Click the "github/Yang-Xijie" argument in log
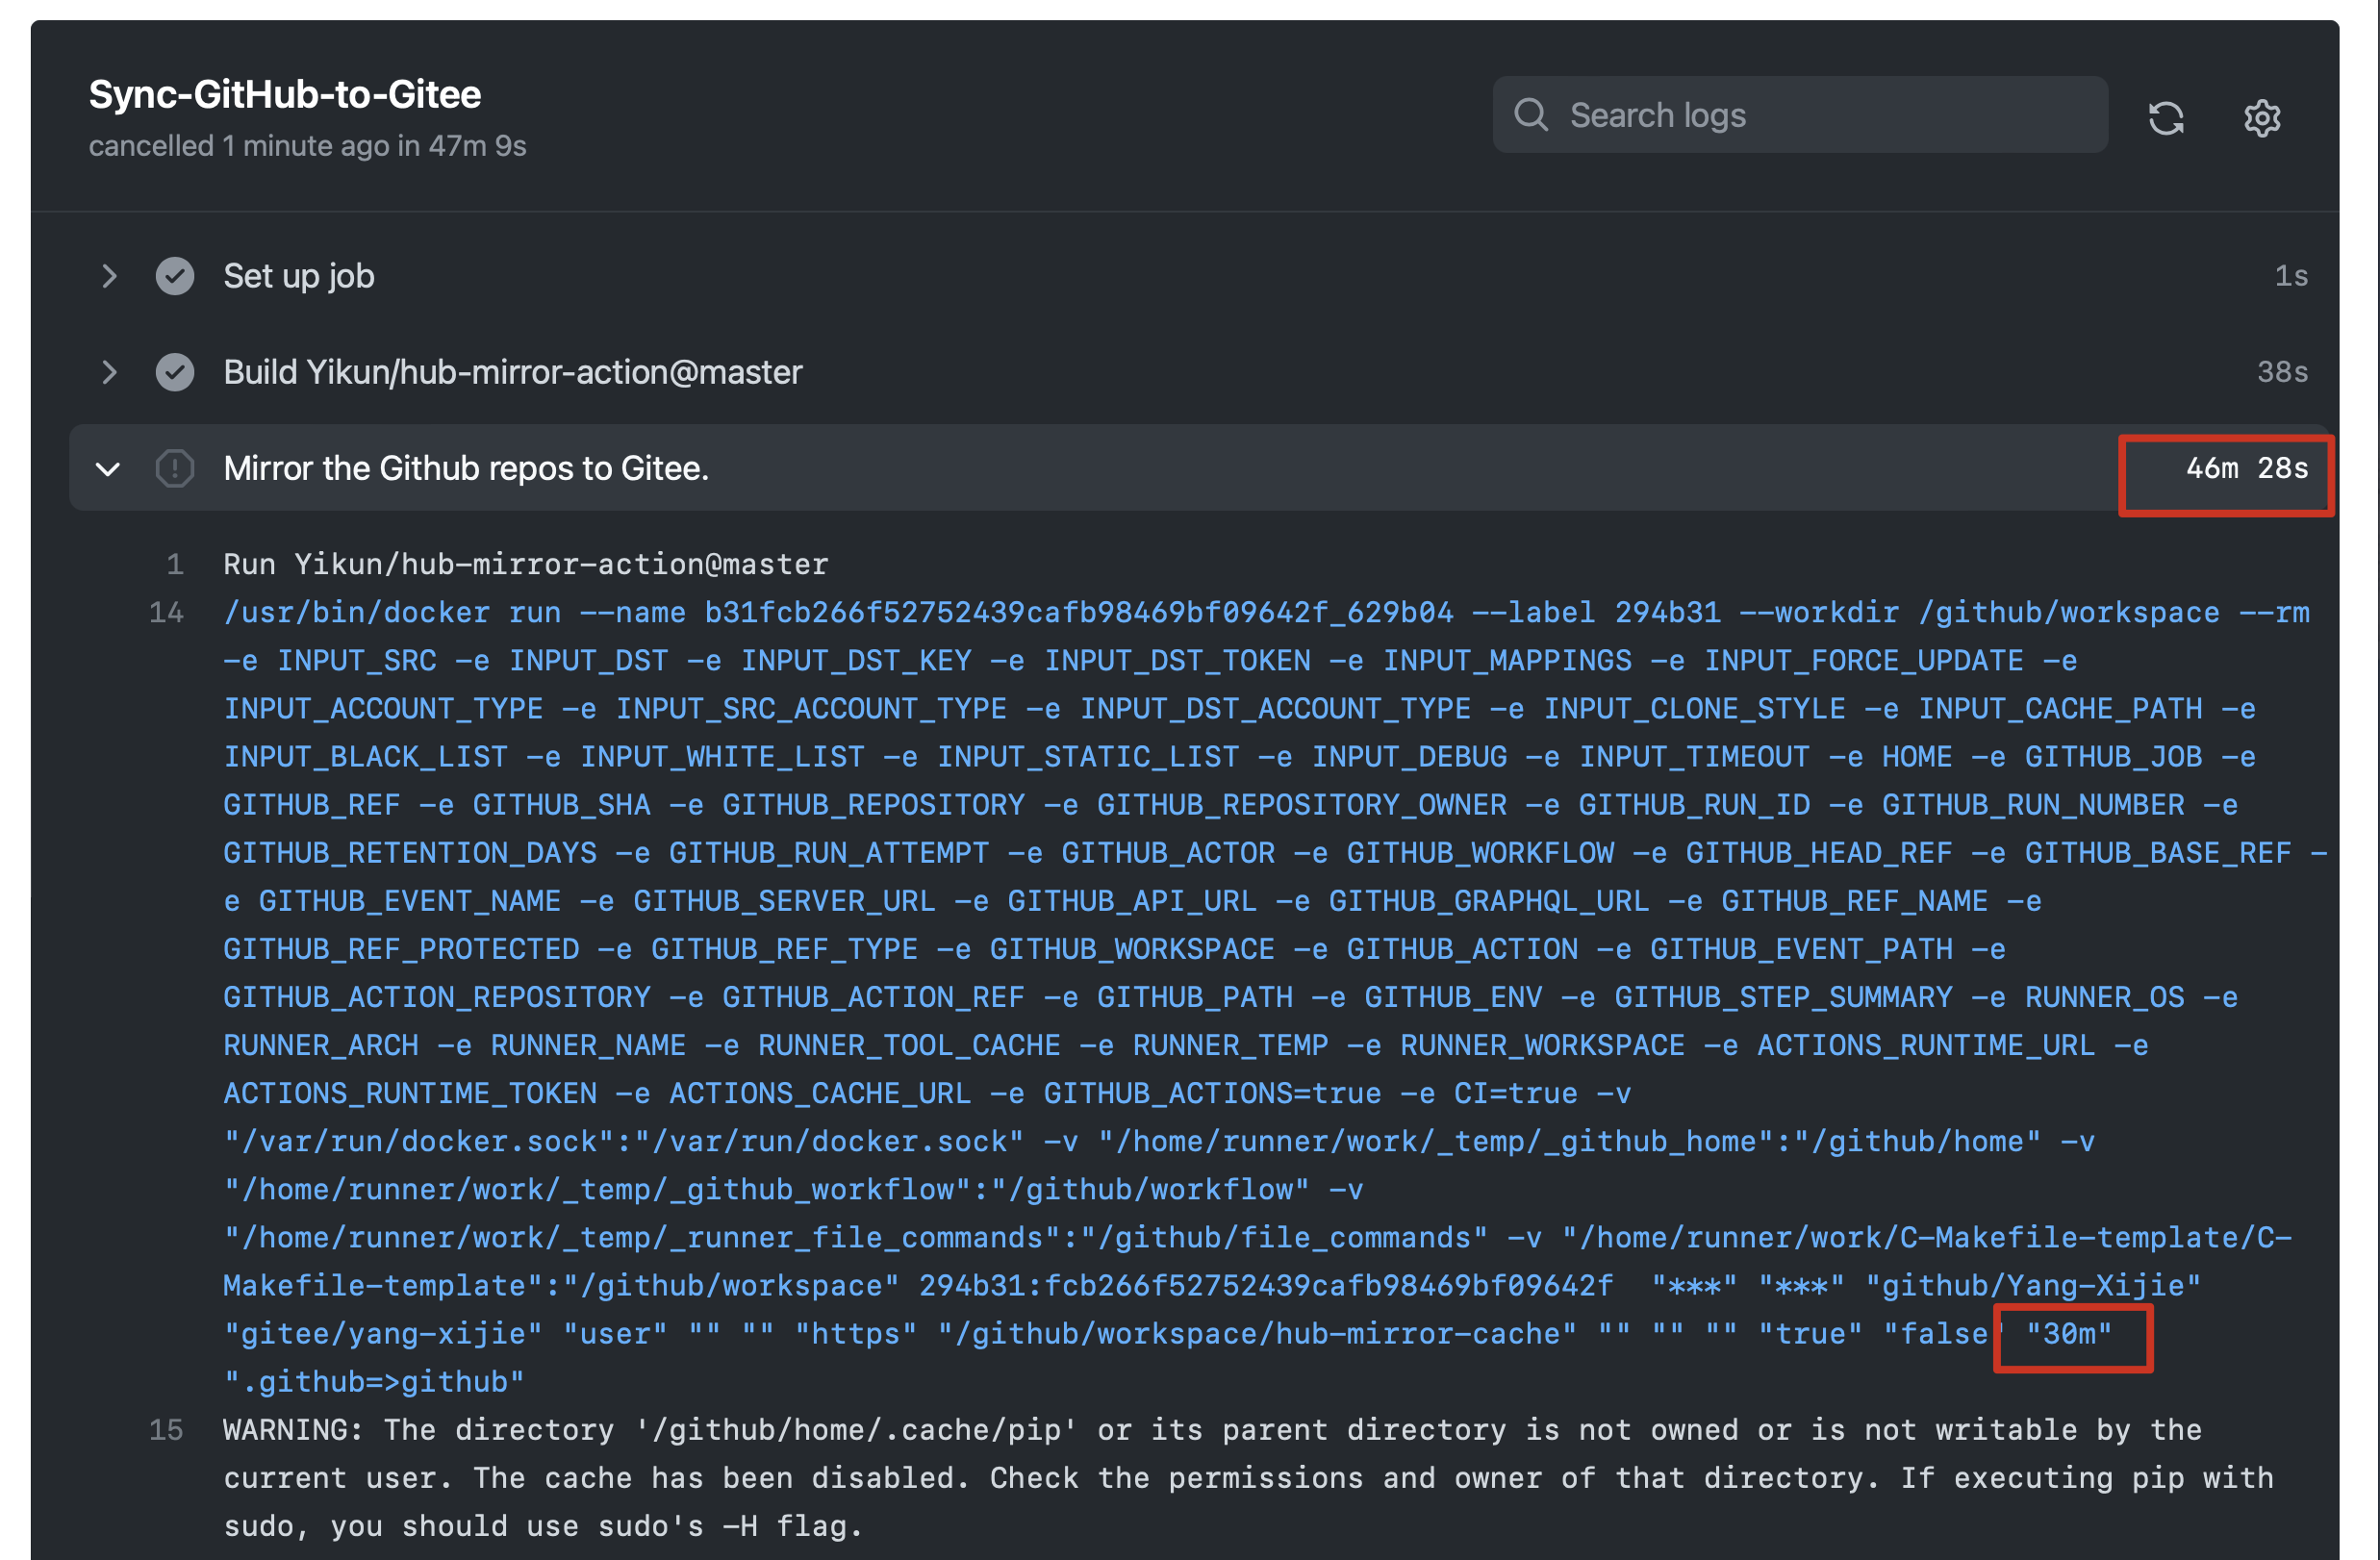Viewport: 2380px width, 1560px height. (2034, 1286)
